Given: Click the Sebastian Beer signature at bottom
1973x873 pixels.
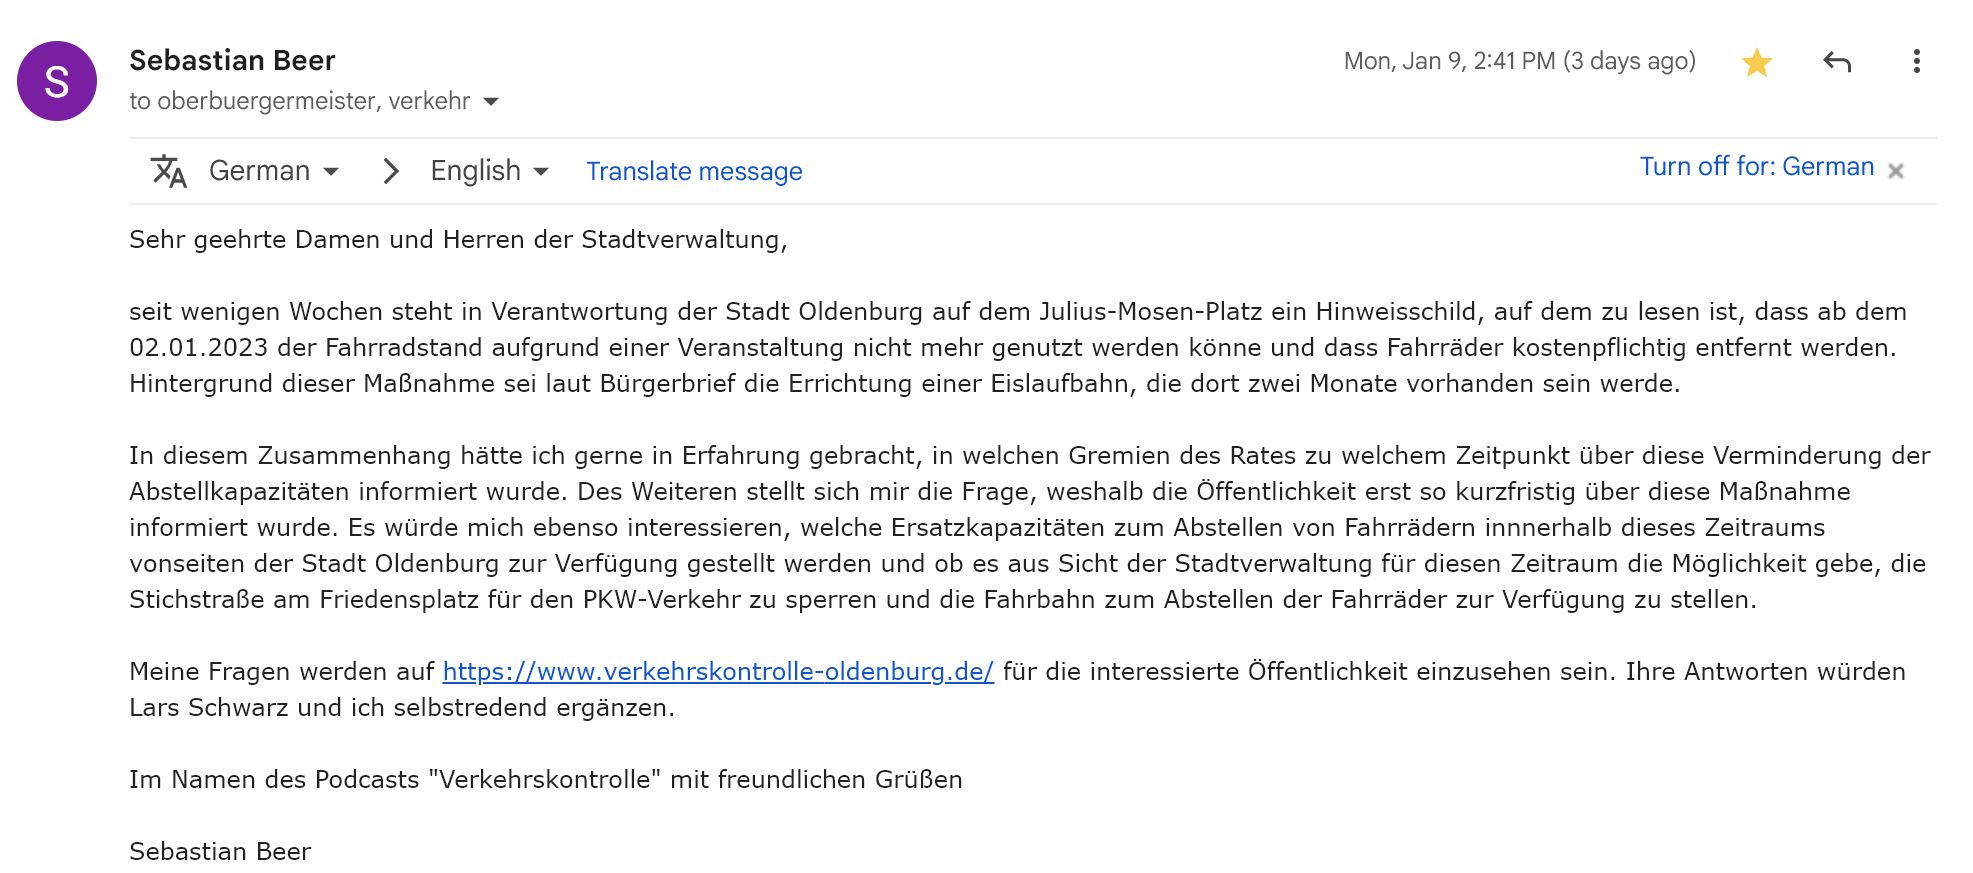Looking at the screenshot, I should (x=220, y=851).
